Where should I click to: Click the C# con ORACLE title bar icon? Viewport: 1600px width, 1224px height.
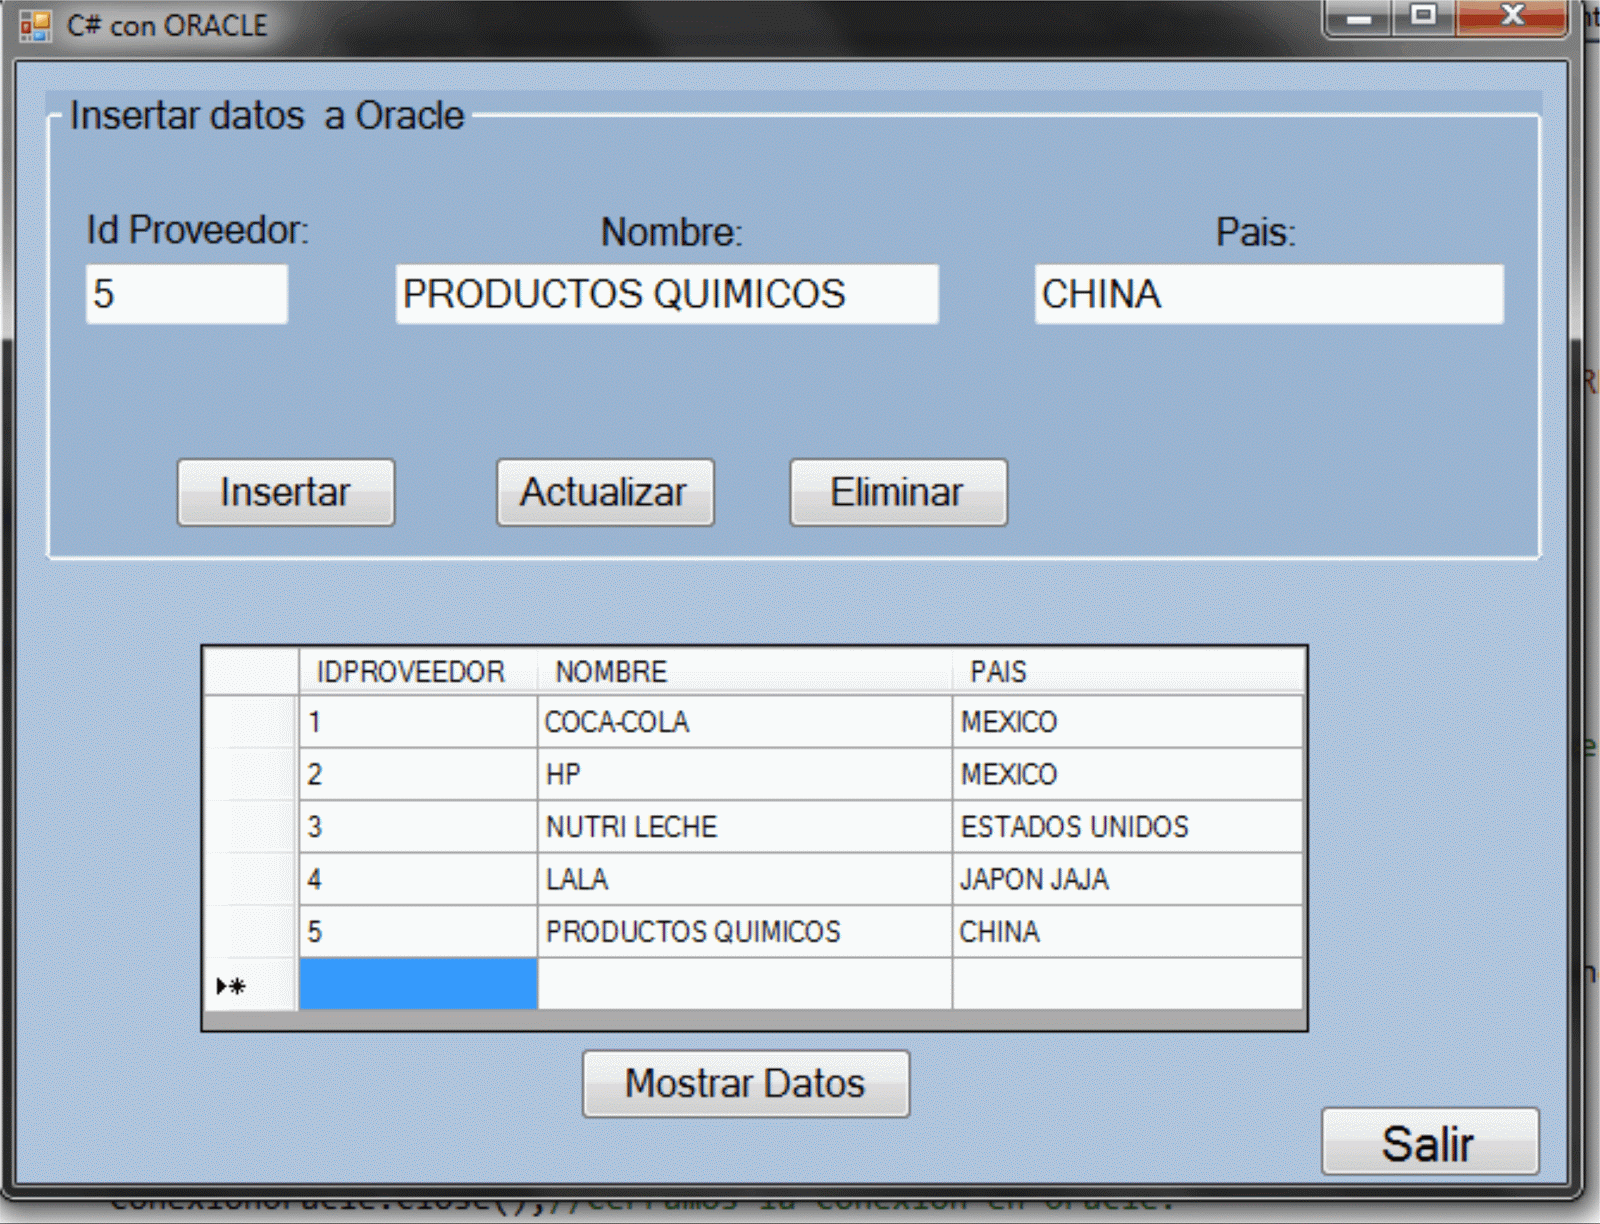tap(37, 25)
